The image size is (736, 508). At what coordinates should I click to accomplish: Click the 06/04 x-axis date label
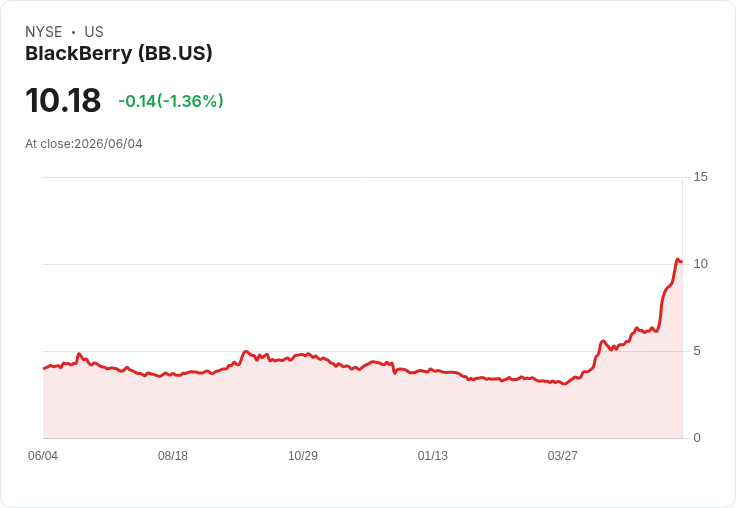coord(43,455)
